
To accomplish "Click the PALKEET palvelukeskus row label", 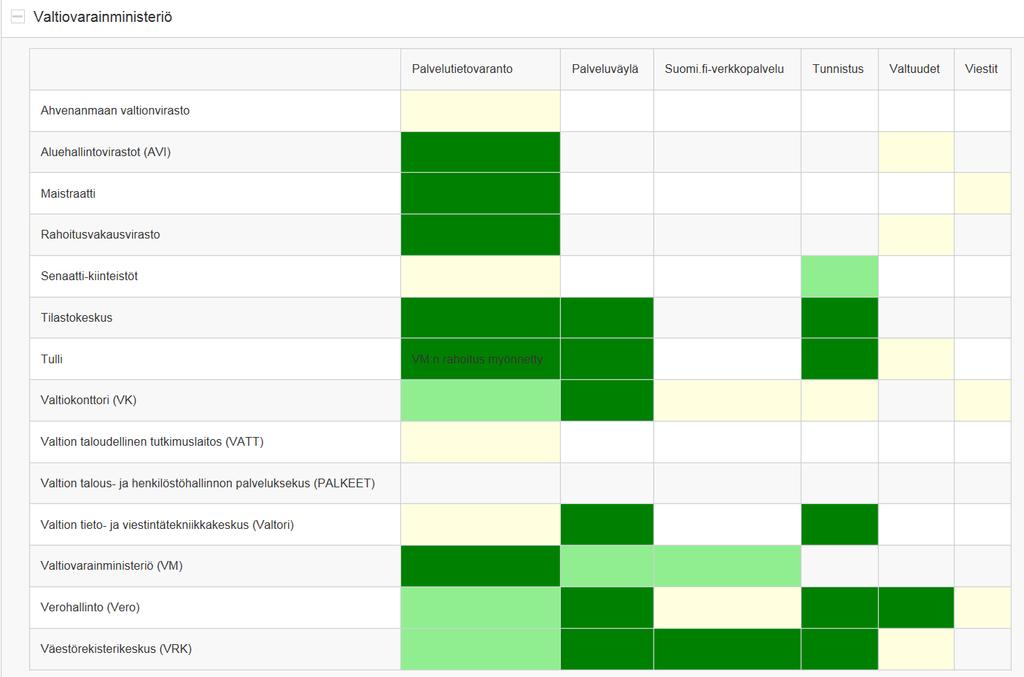I will 208,484.
